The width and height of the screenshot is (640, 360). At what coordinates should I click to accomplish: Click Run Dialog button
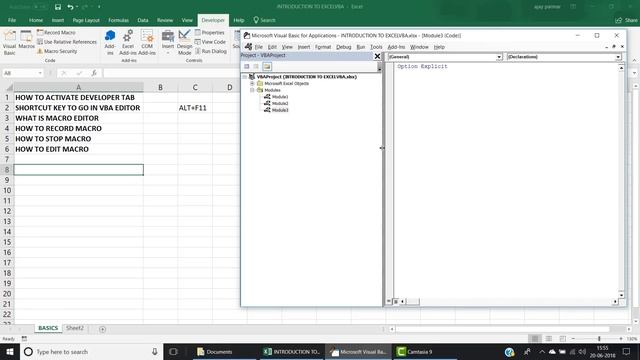(x=211, y=51)
